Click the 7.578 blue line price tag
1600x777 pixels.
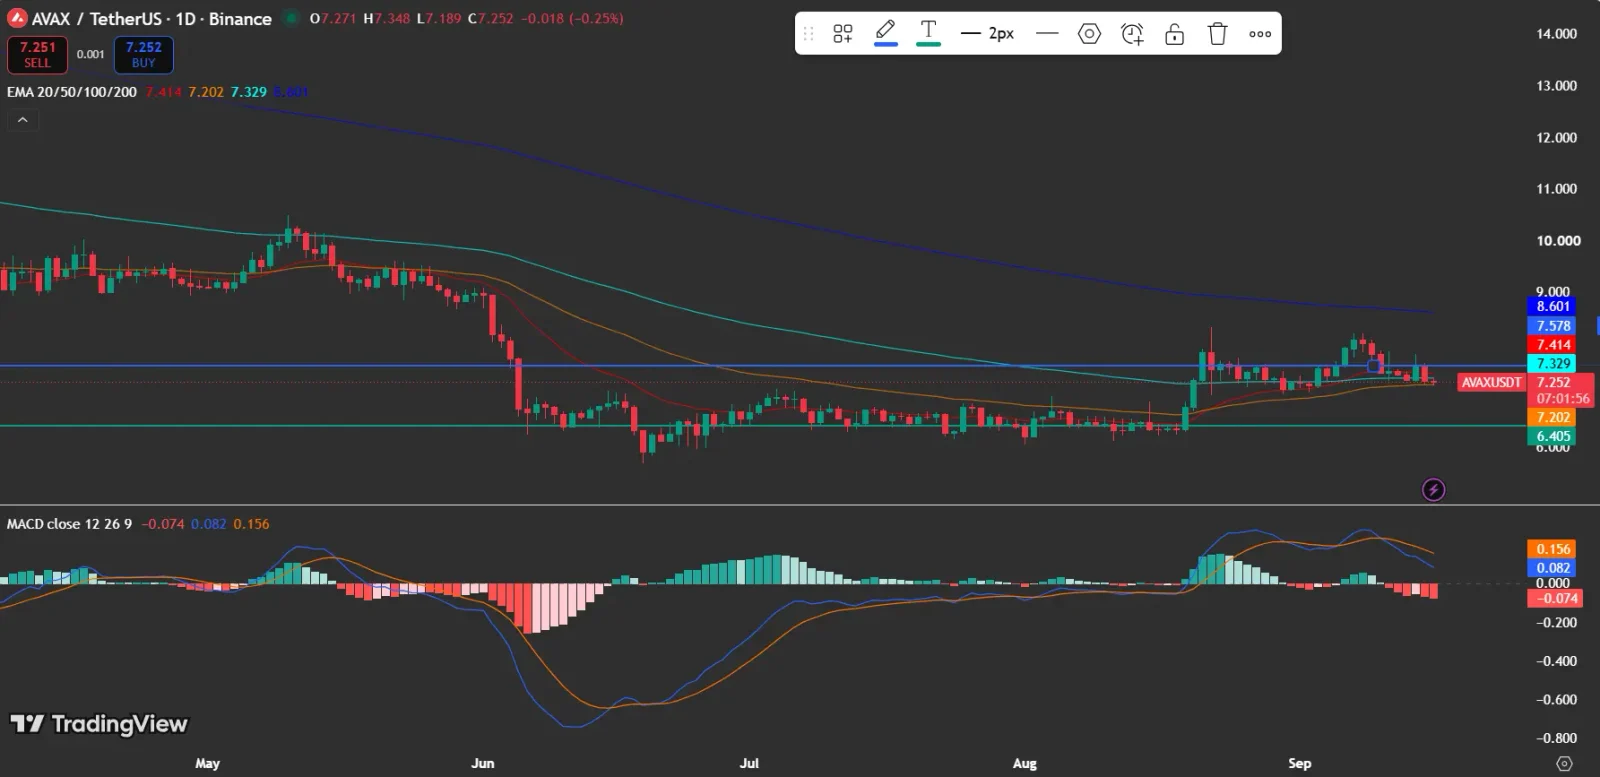(1553, 326)
